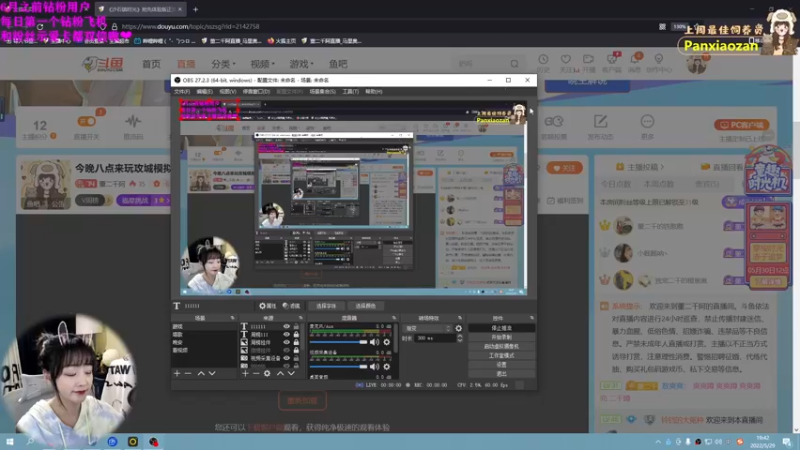This screenshot has height=450, width=800.
Task: Toggle lock on the 111111 text source
Action: [296, 327]
